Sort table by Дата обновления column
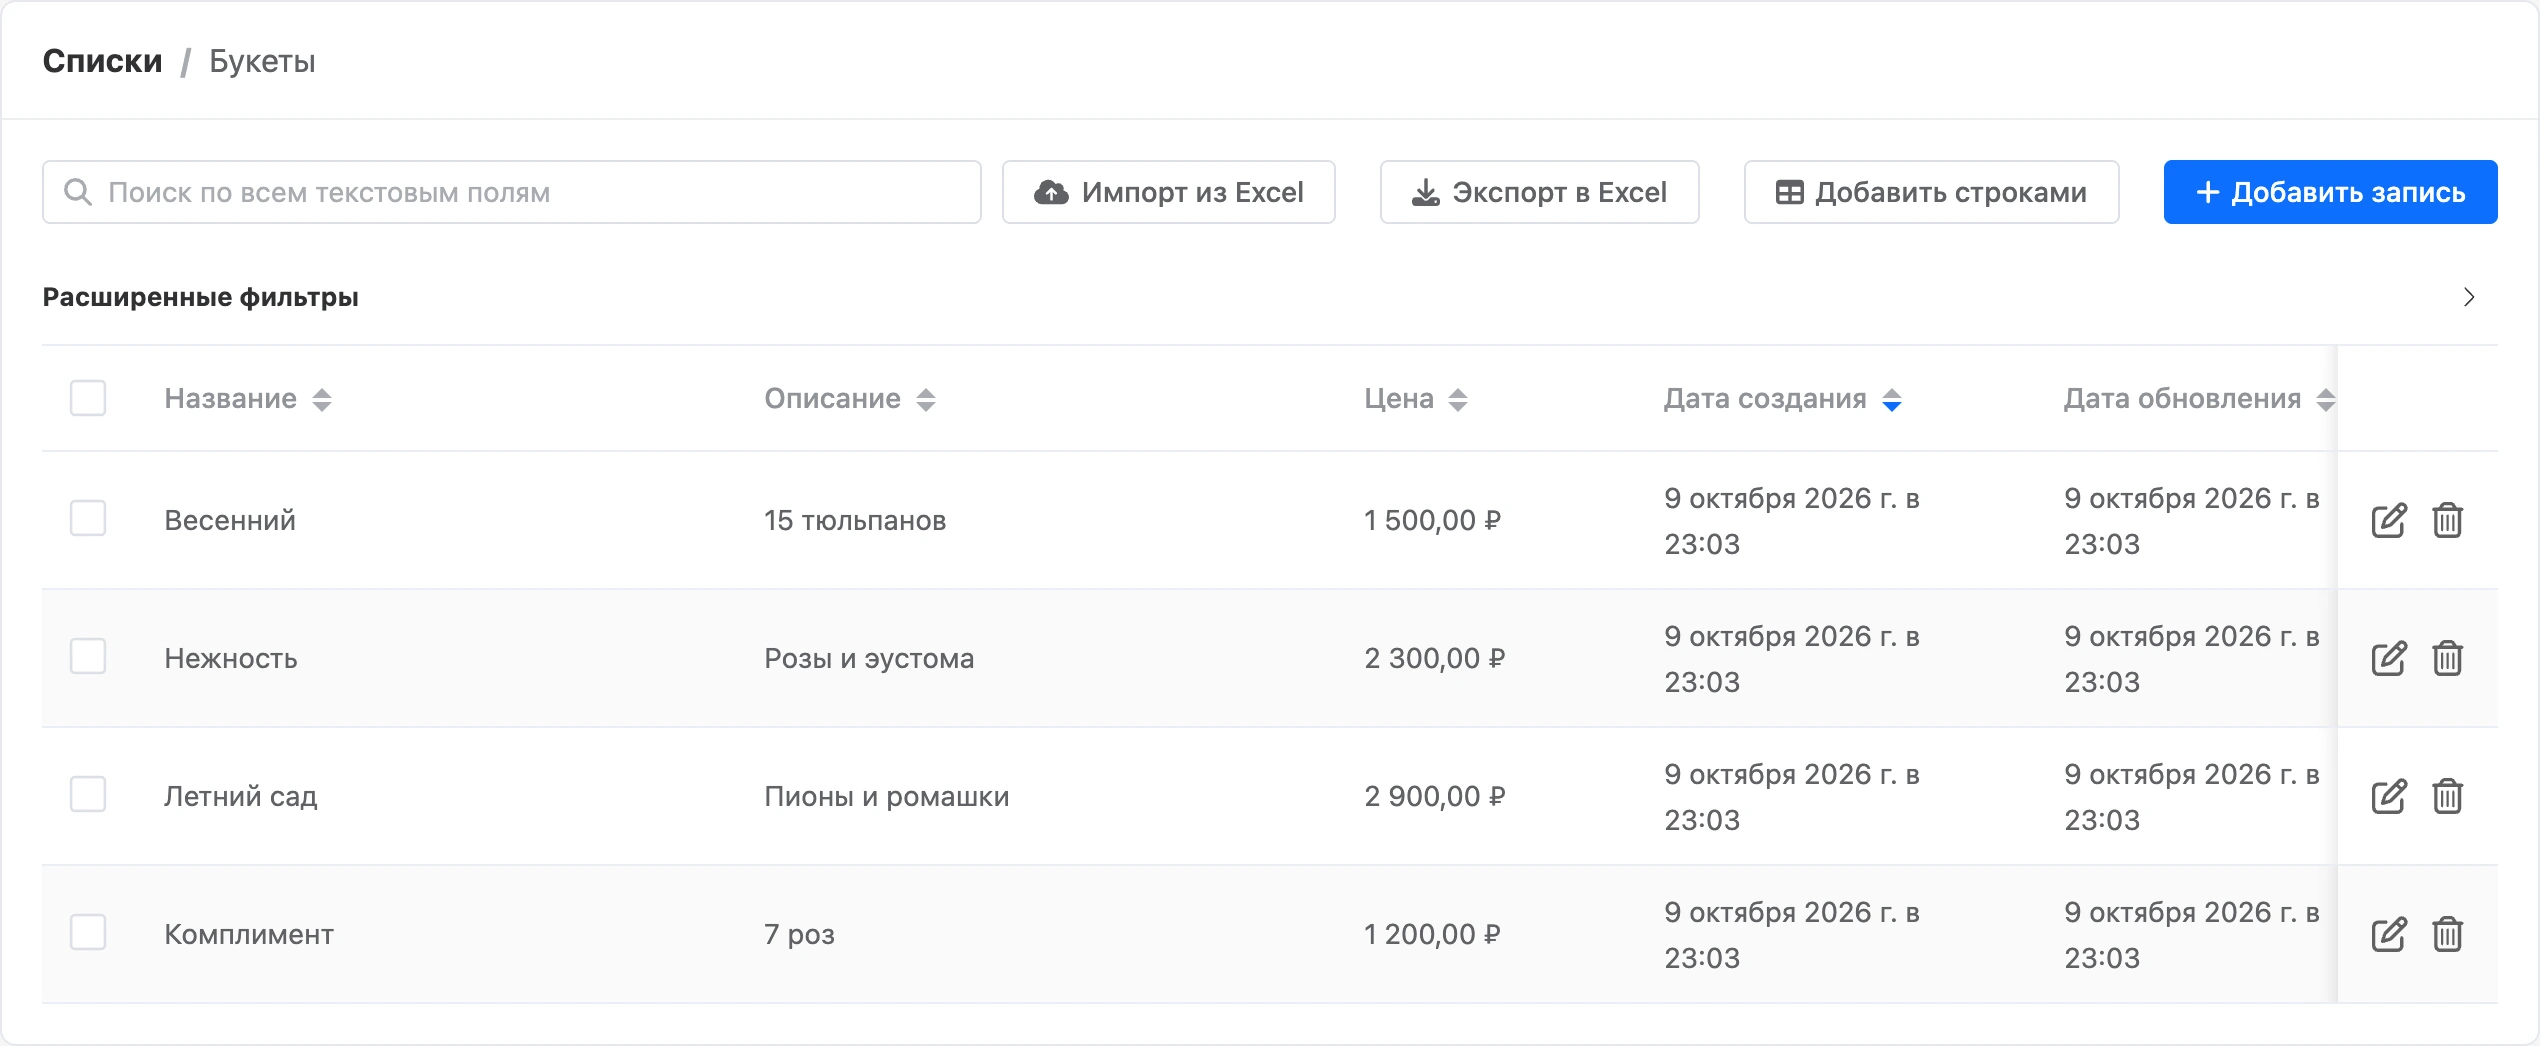Screen dimensions: 2540x1046 pos(2326,400)
